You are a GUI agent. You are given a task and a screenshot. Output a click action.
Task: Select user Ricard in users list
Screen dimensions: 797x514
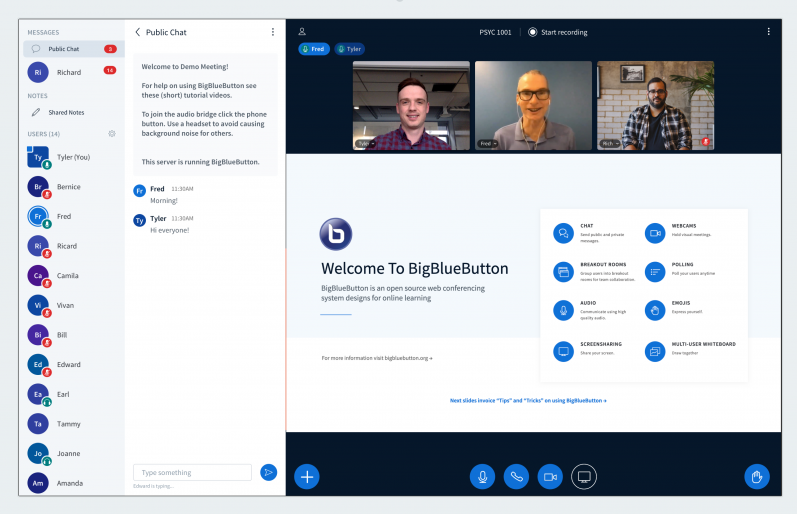(x=72, y=246)
